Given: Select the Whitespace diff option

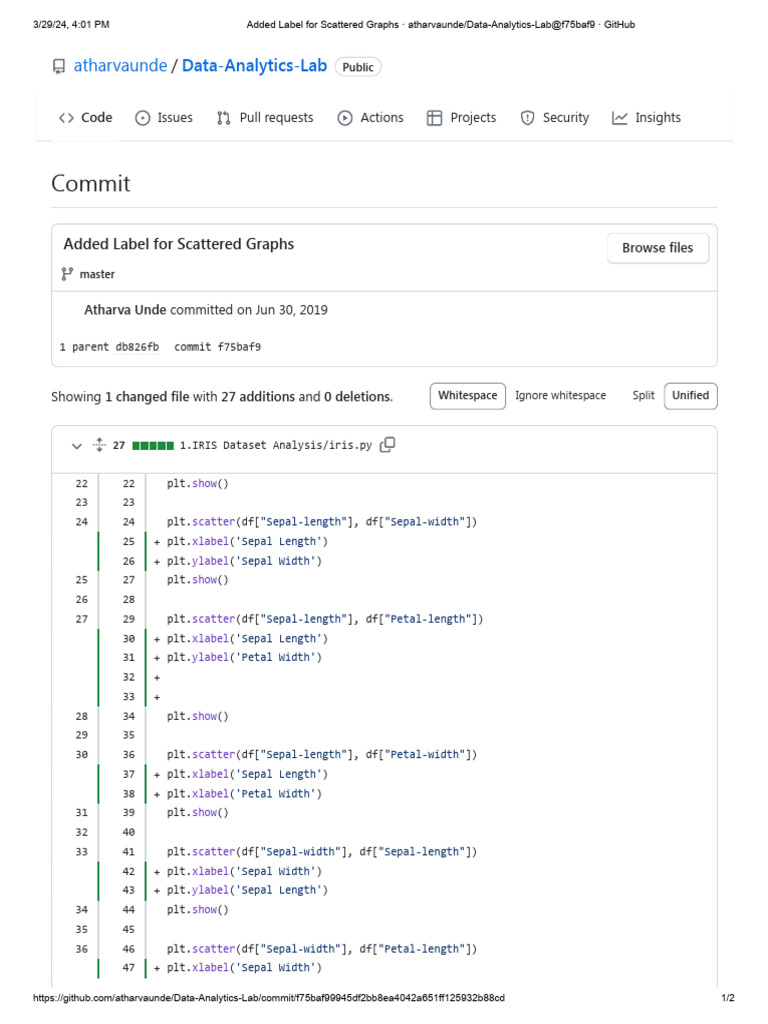Looking at the screenshot, I should (x=468, y=396).
